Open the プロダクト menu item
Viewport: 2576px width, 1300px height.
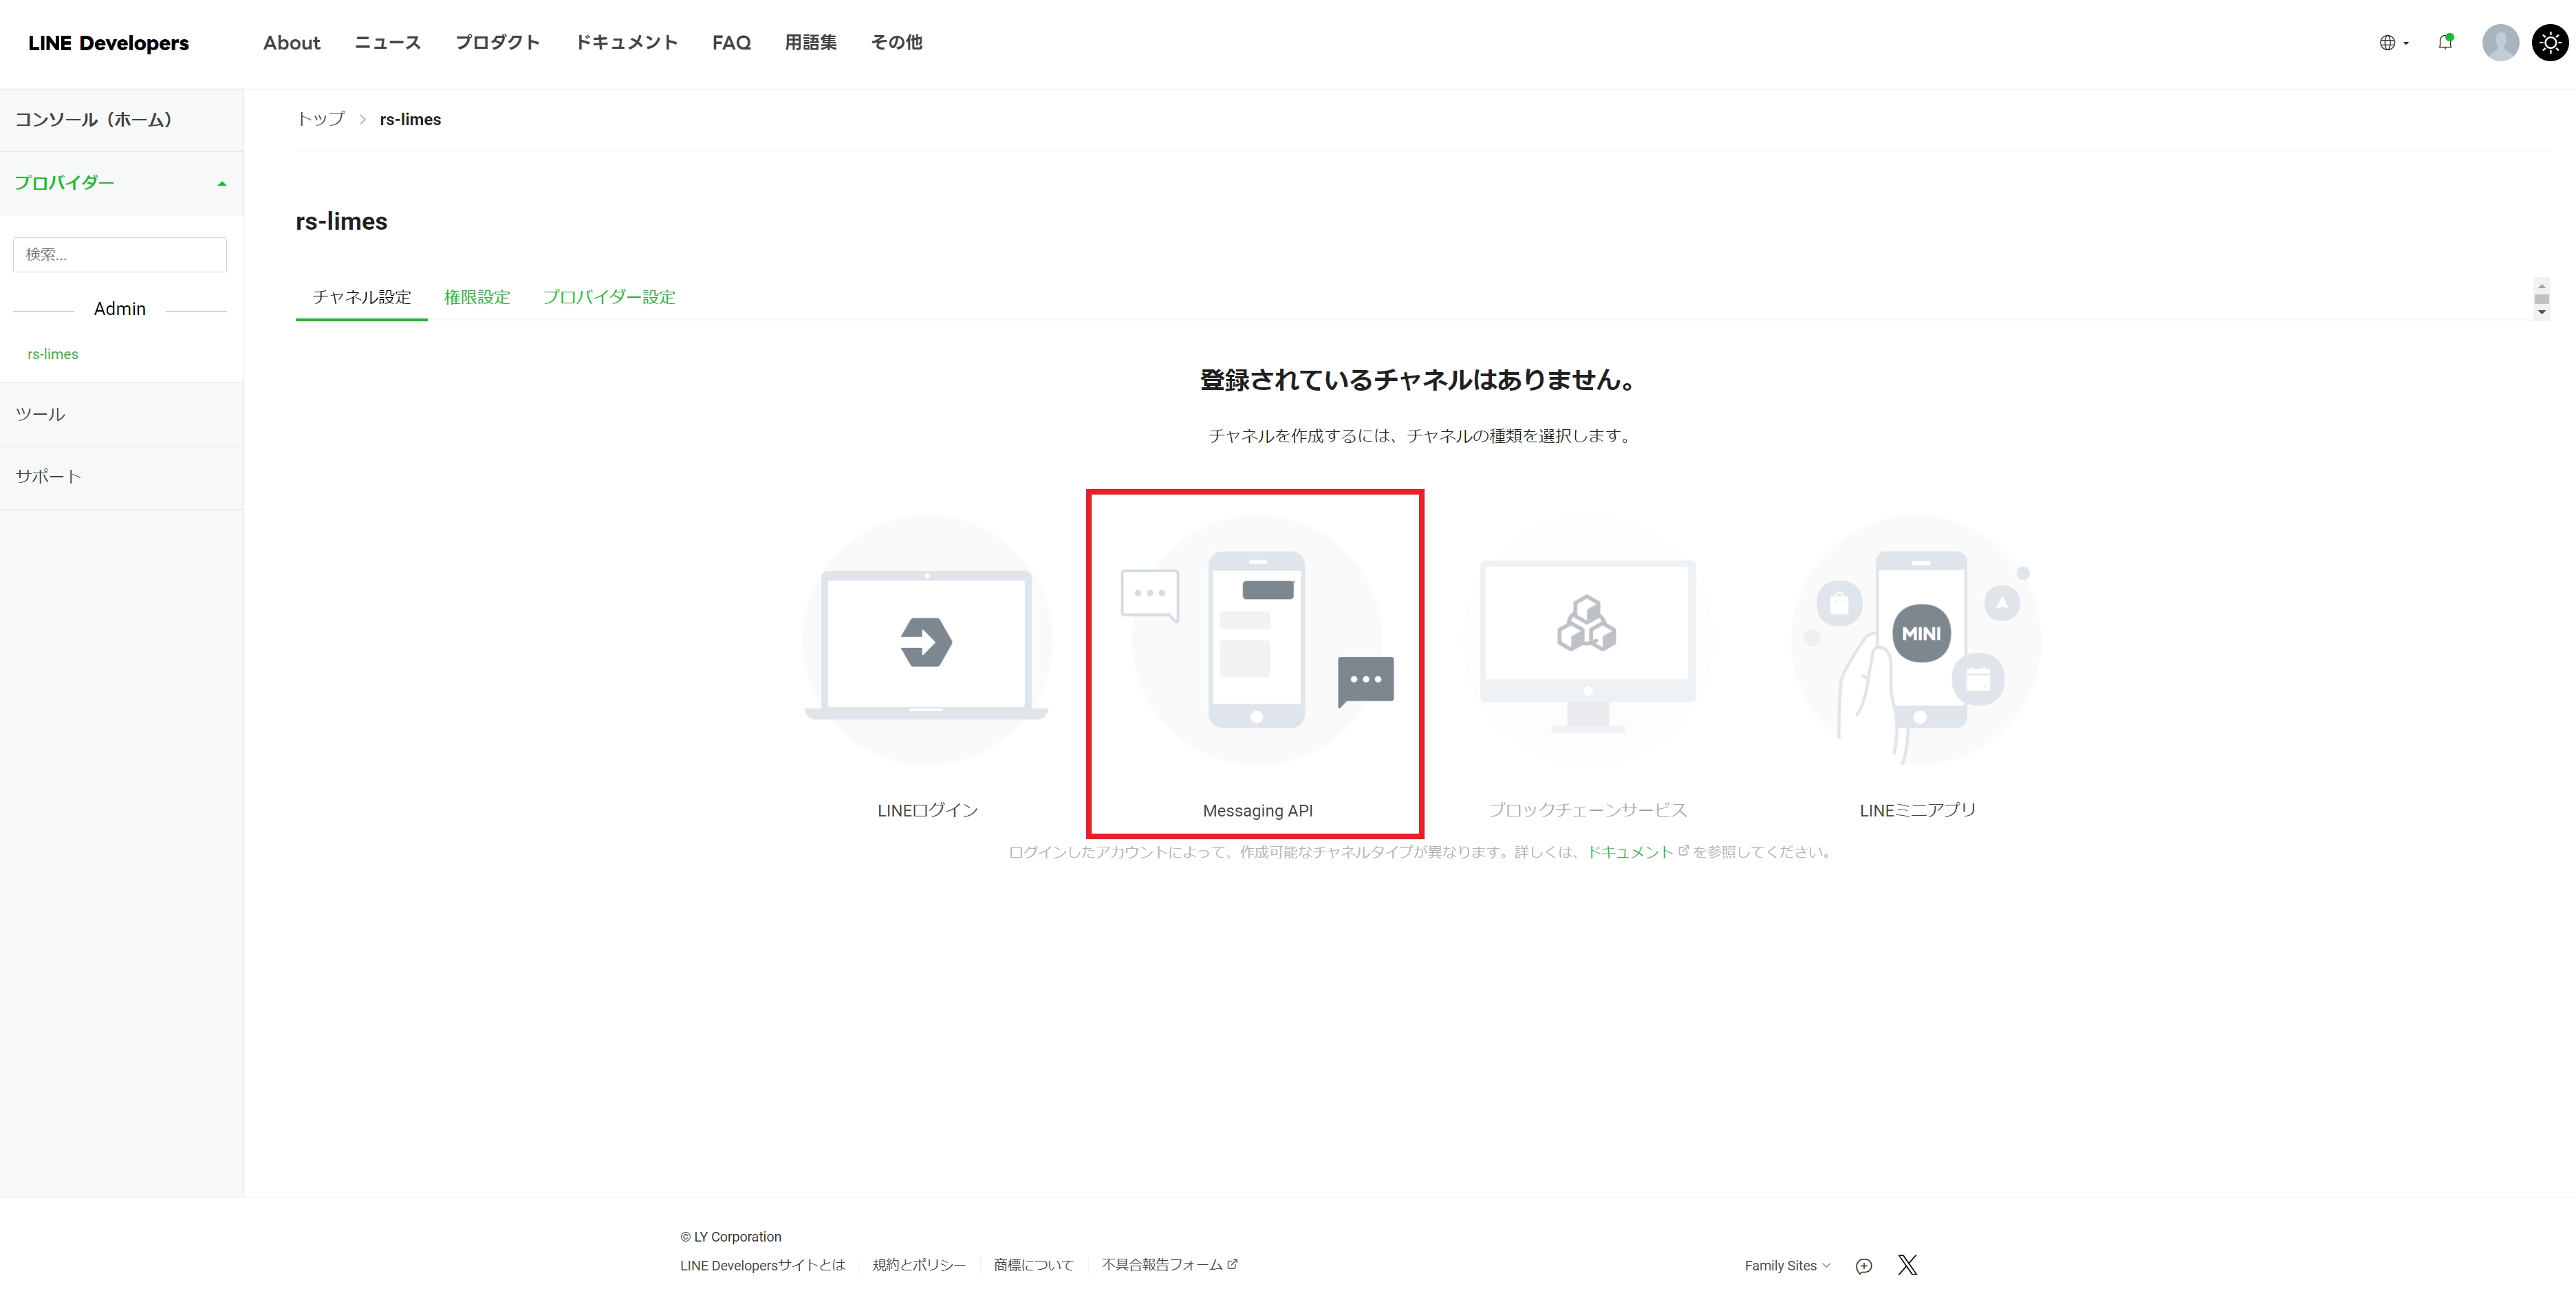(x=497, y=43)
